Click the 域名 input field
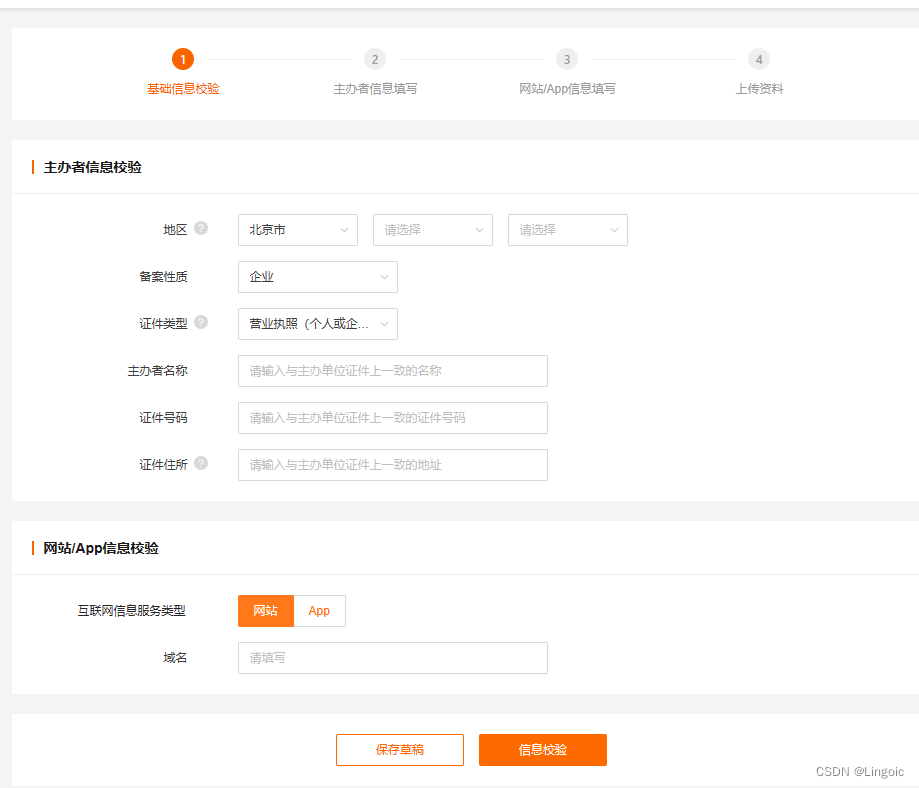The height and width of the screenshot is (788, 919). pos(392,657)
